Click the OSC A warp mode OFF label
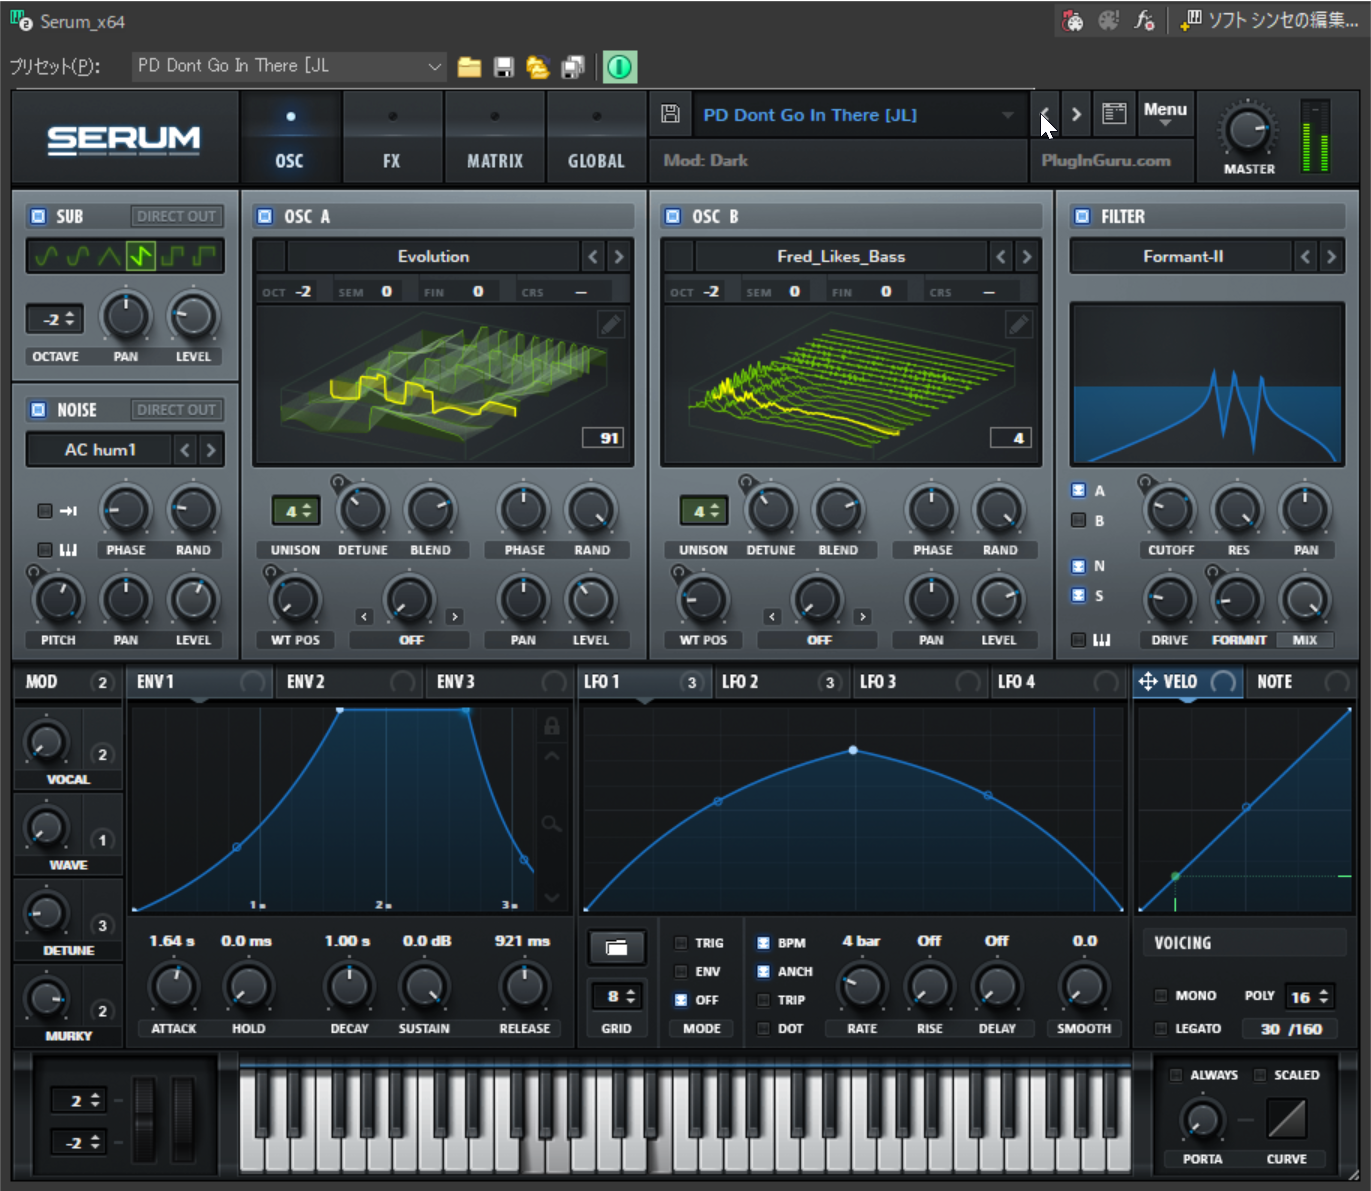 tap(411, 640)
